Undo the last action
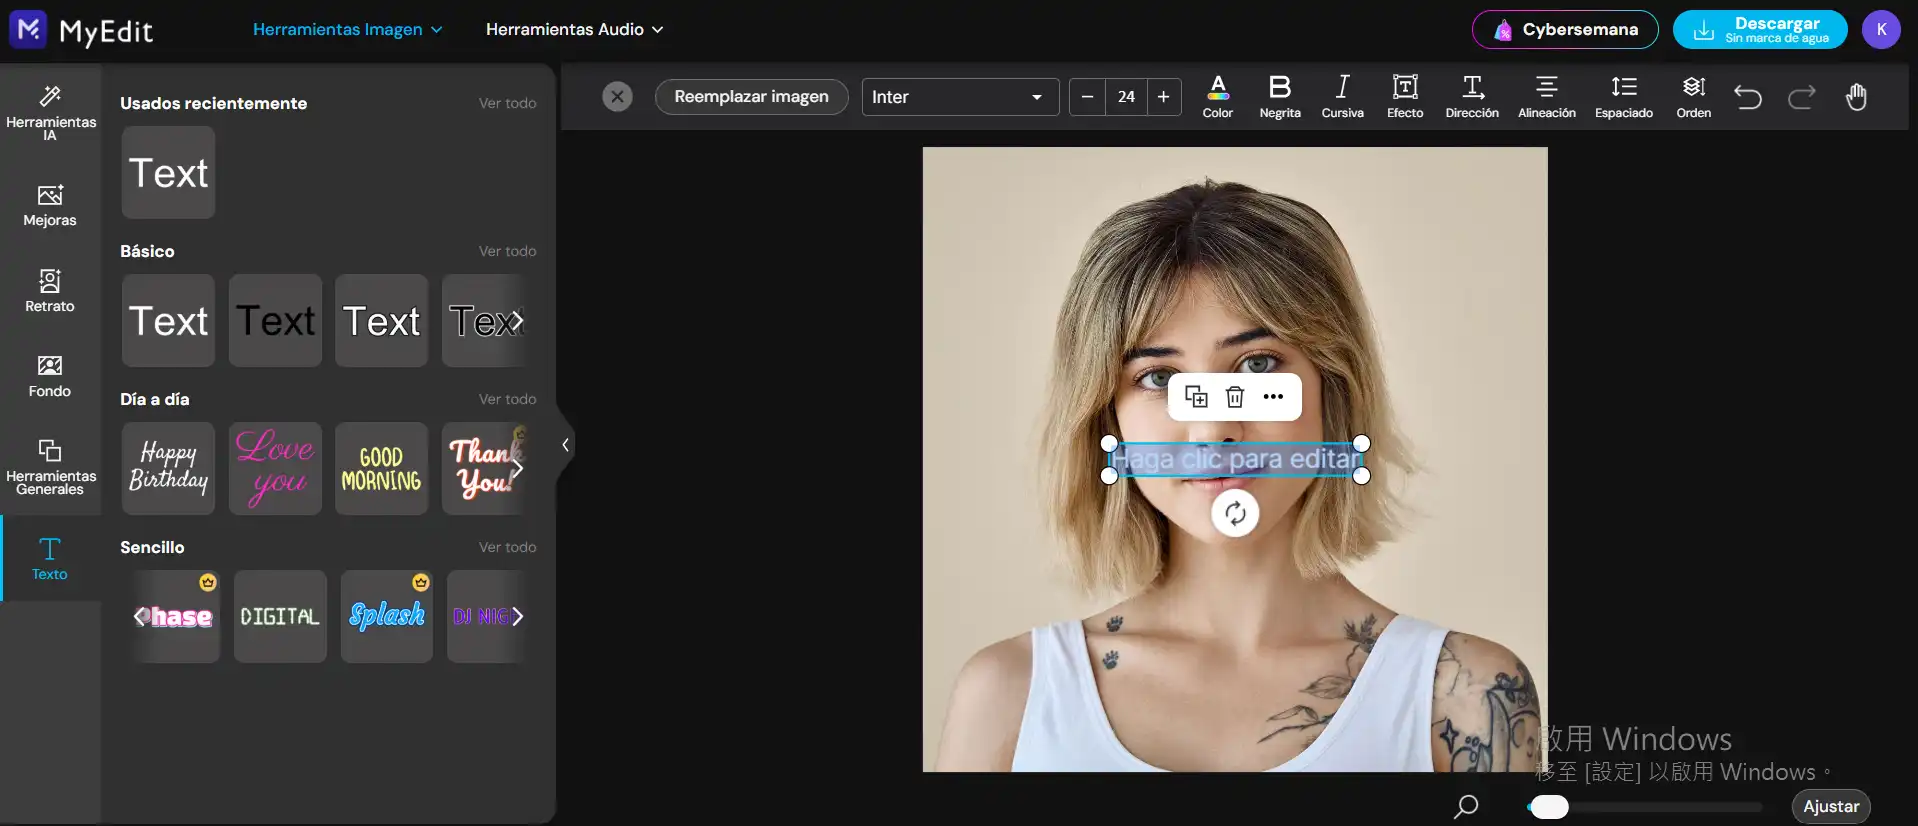The image size is (1918, 826). pos(1747,97)
